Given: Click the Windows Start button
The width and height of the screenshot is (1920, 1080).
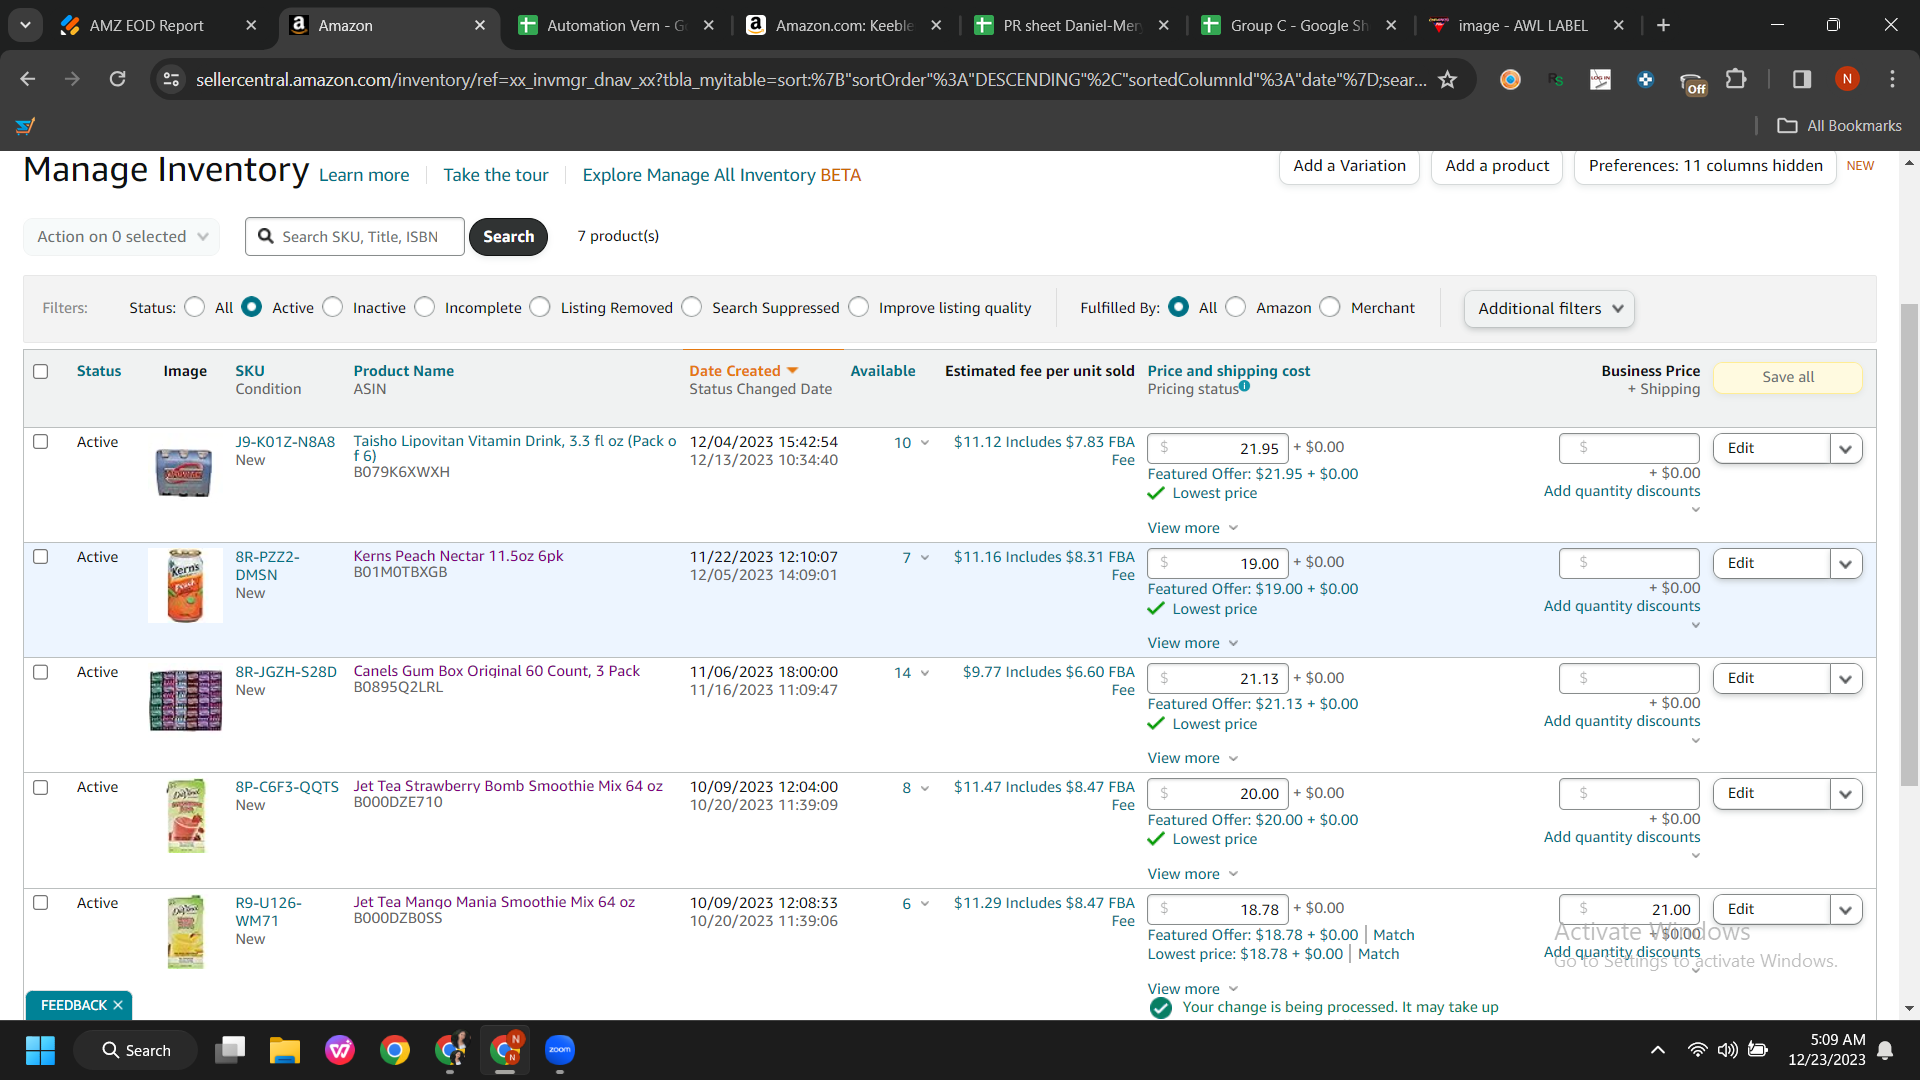Looking at the screenshot, I should tap(40, 1050).
